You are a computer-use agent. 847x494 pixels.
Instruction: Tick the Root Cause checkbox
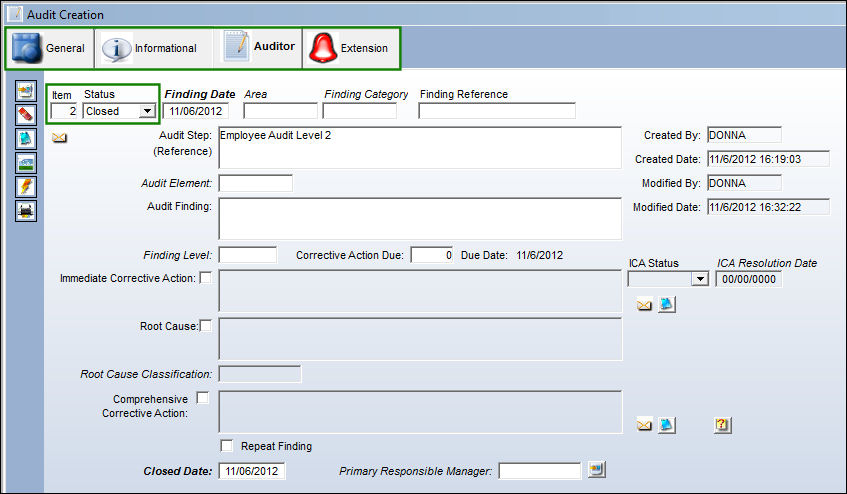pos(206,326)
